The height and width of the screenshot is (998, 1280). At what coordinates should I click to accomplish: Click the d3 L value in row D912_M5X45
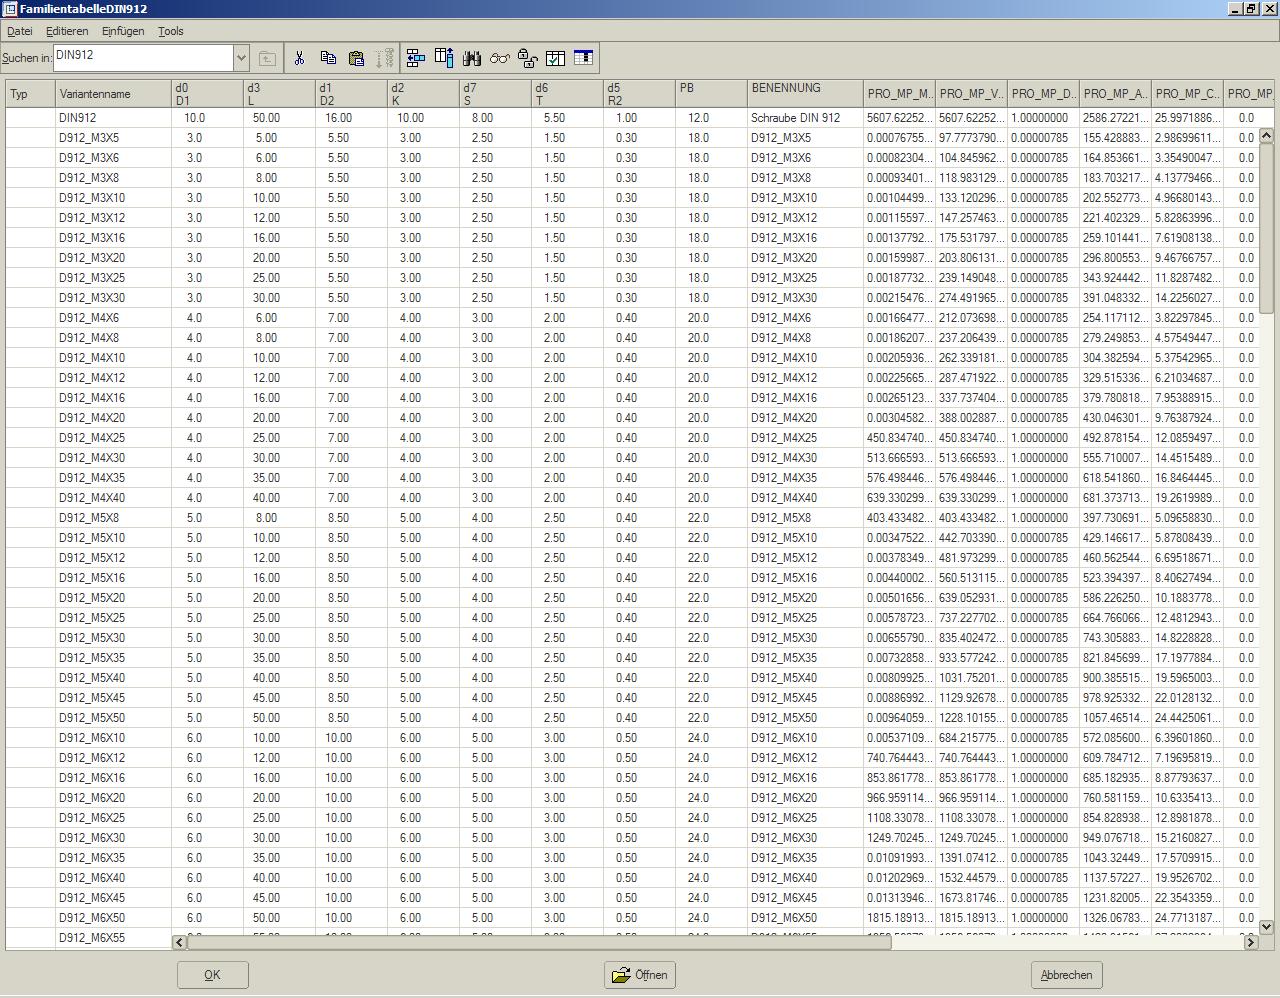pos(266,698)
